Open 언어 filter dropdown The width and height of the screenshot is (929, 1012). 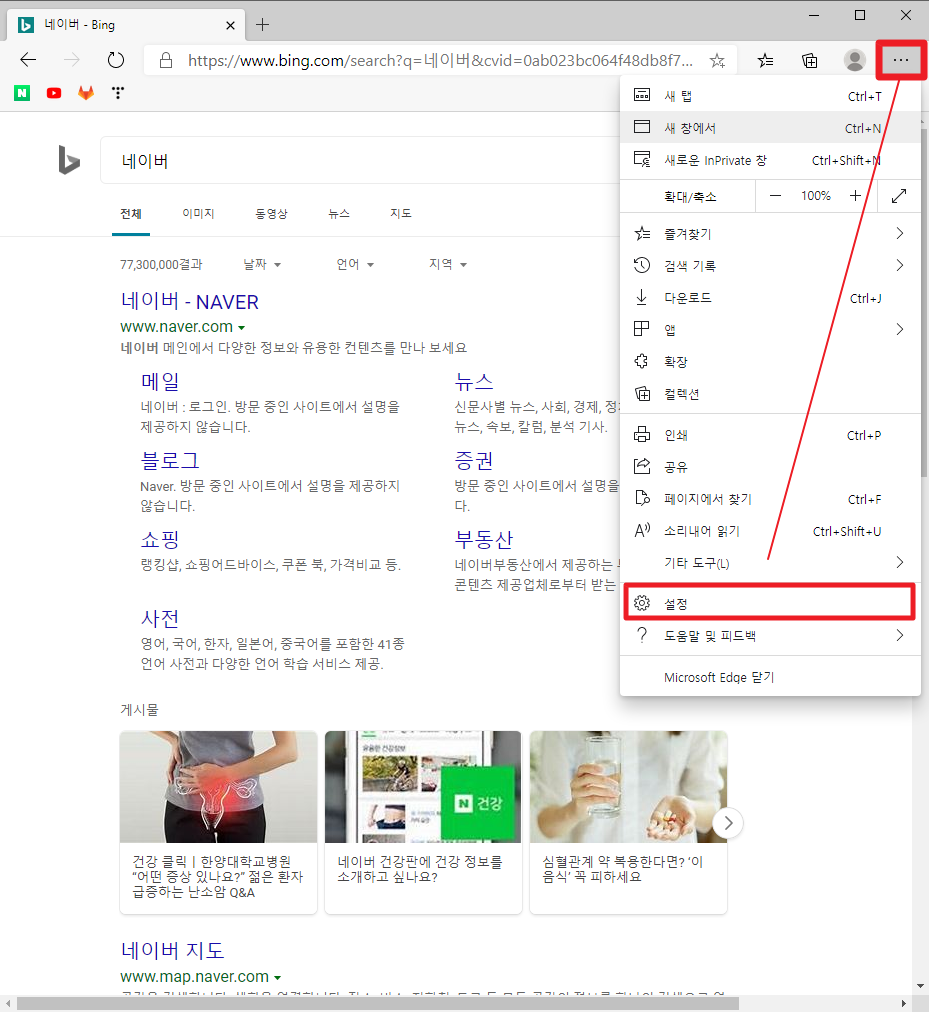pos(355,264)
